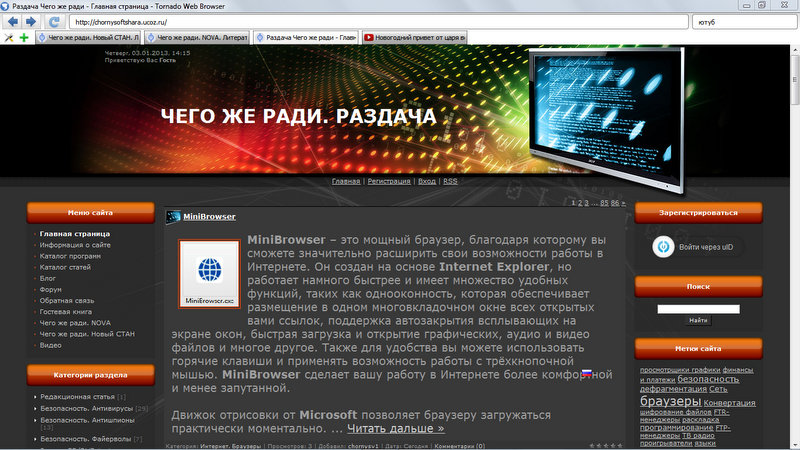Viewport: 800px width, 450px height.
Task: Click the vertical scrollbar thumb
Action: (795, 81)
